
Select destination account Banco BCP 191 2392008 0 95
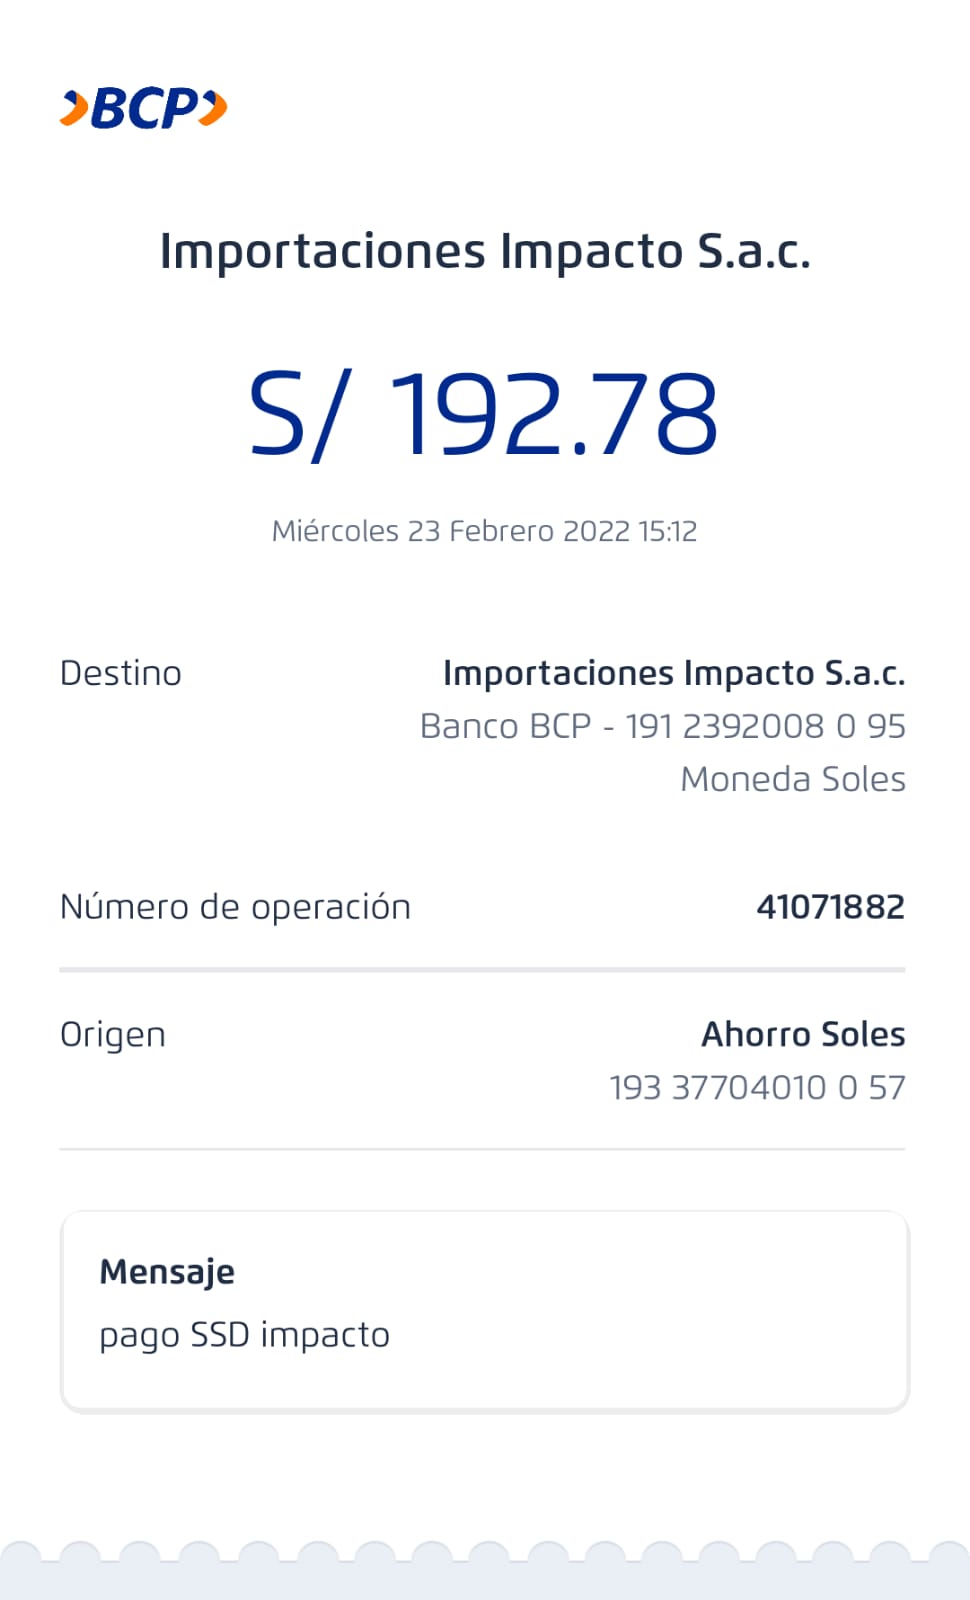[x=662, y=727]
